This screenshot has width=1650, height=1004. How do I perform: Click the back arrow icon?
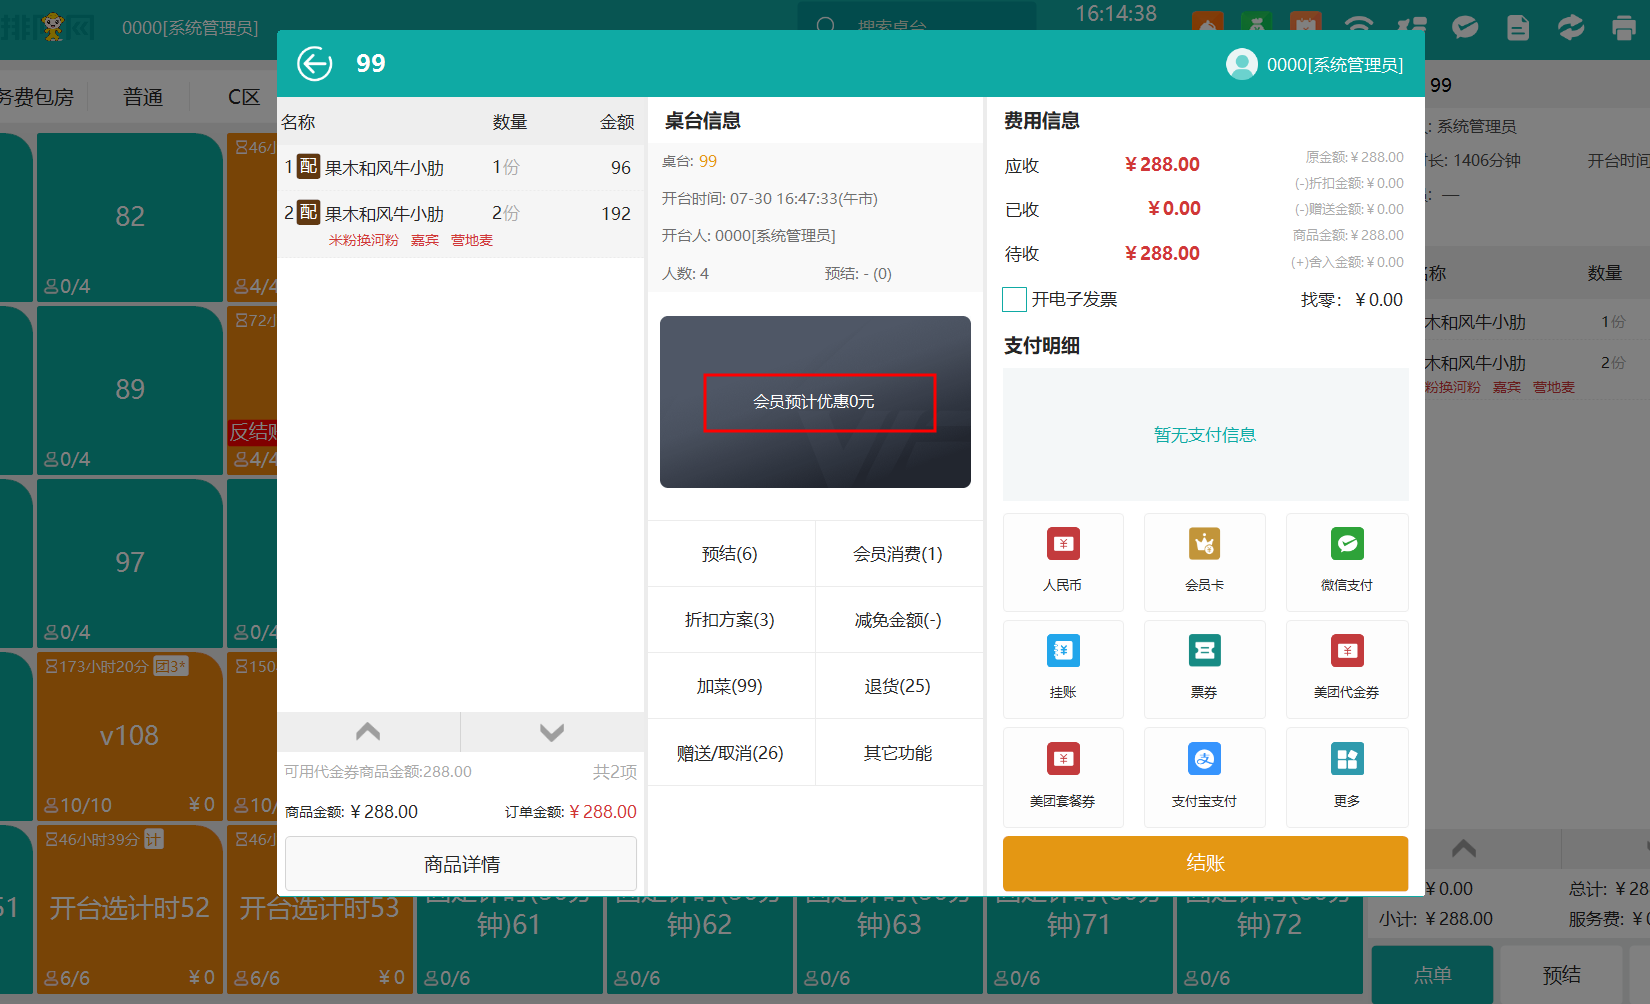[x=314, y=64]
